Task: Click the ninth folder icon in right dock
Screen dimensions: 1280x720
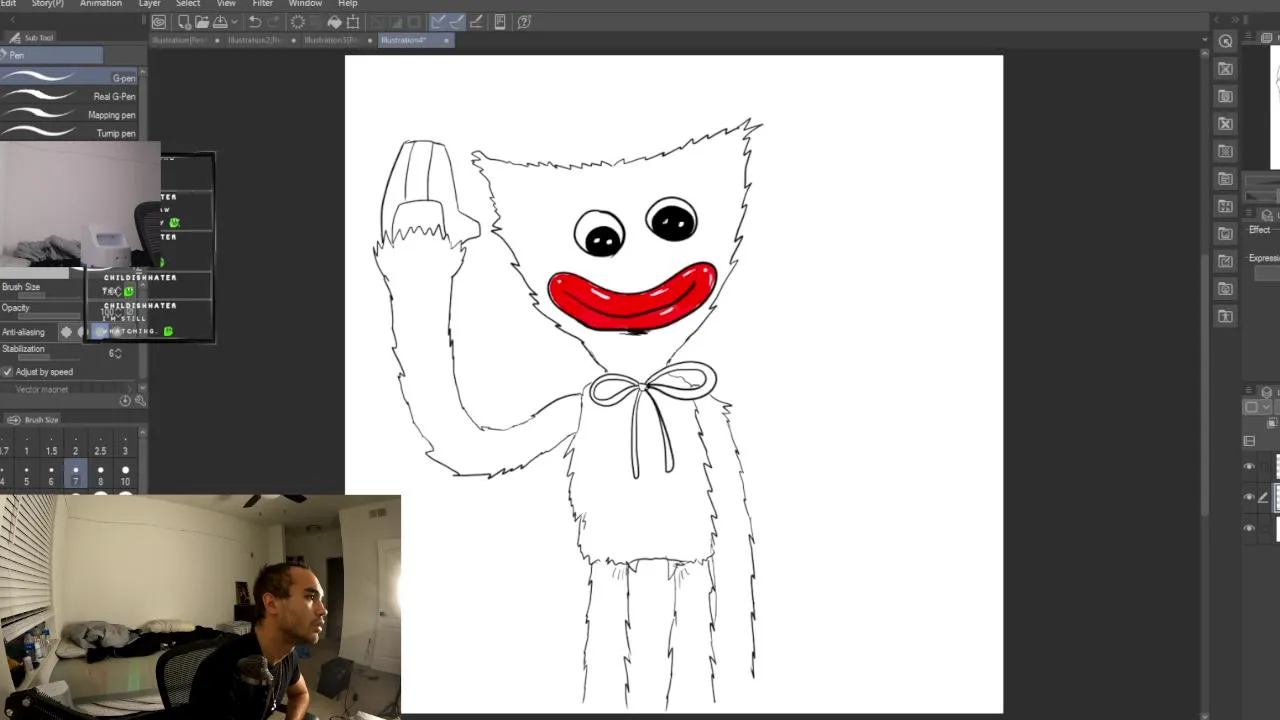Action: point(1226,261)
